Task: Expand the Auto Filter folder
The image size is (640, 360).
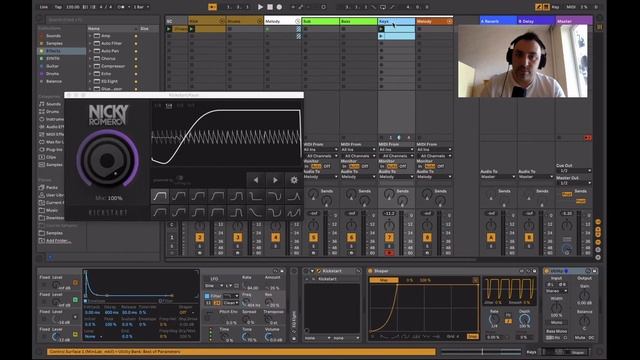Action: 90,43
